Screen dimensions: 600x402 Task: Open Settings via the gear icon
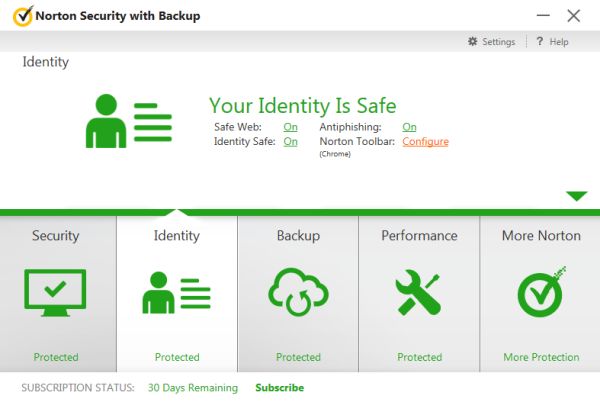pos(473,41)
